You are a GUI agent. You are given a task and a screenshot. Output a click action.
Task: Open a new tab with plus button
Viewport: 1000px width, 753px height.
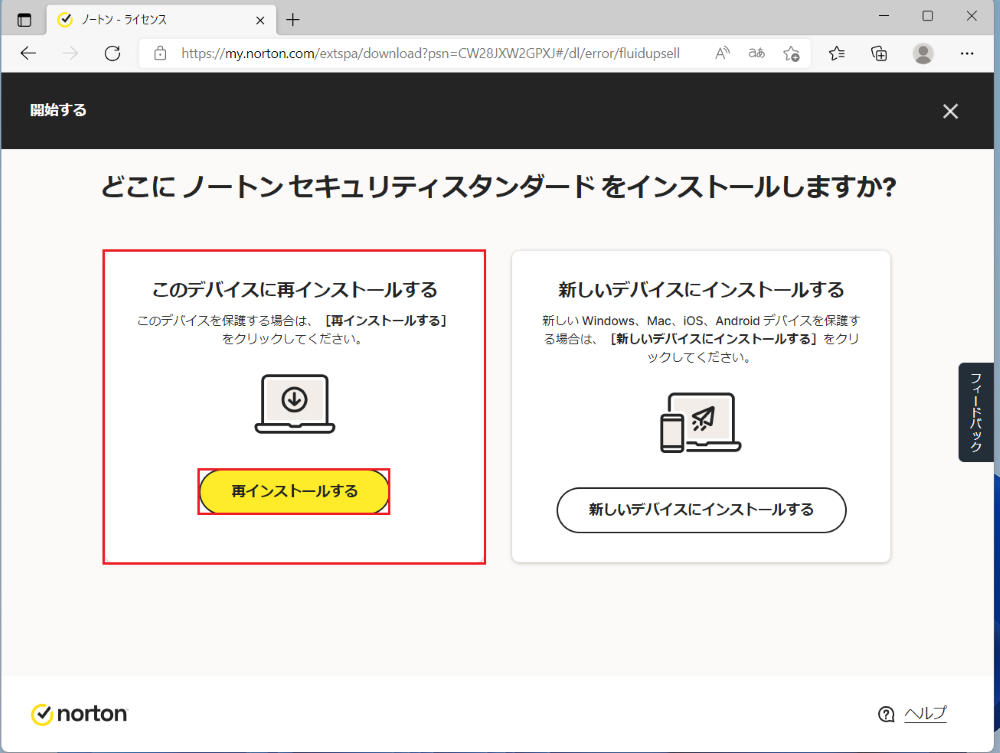[293, 20]
